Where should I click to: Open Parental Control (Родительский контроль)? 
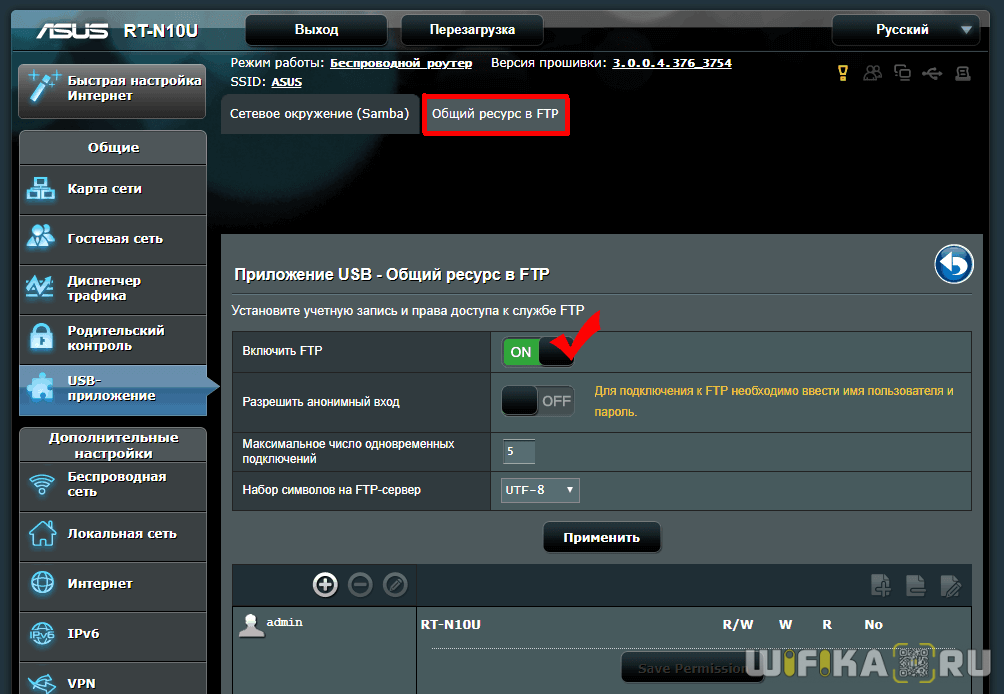coord(113,338)
